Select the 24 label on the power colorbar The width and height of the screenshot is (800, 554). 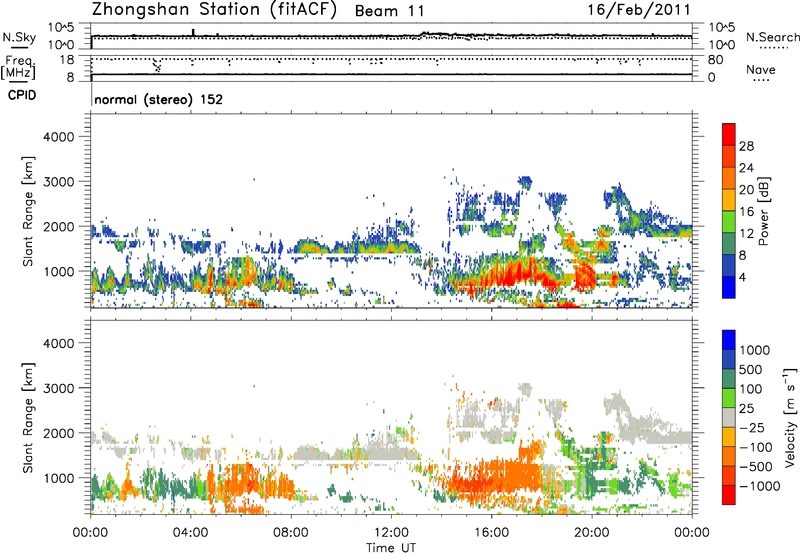pyautogui.click(x=746, y=168)
